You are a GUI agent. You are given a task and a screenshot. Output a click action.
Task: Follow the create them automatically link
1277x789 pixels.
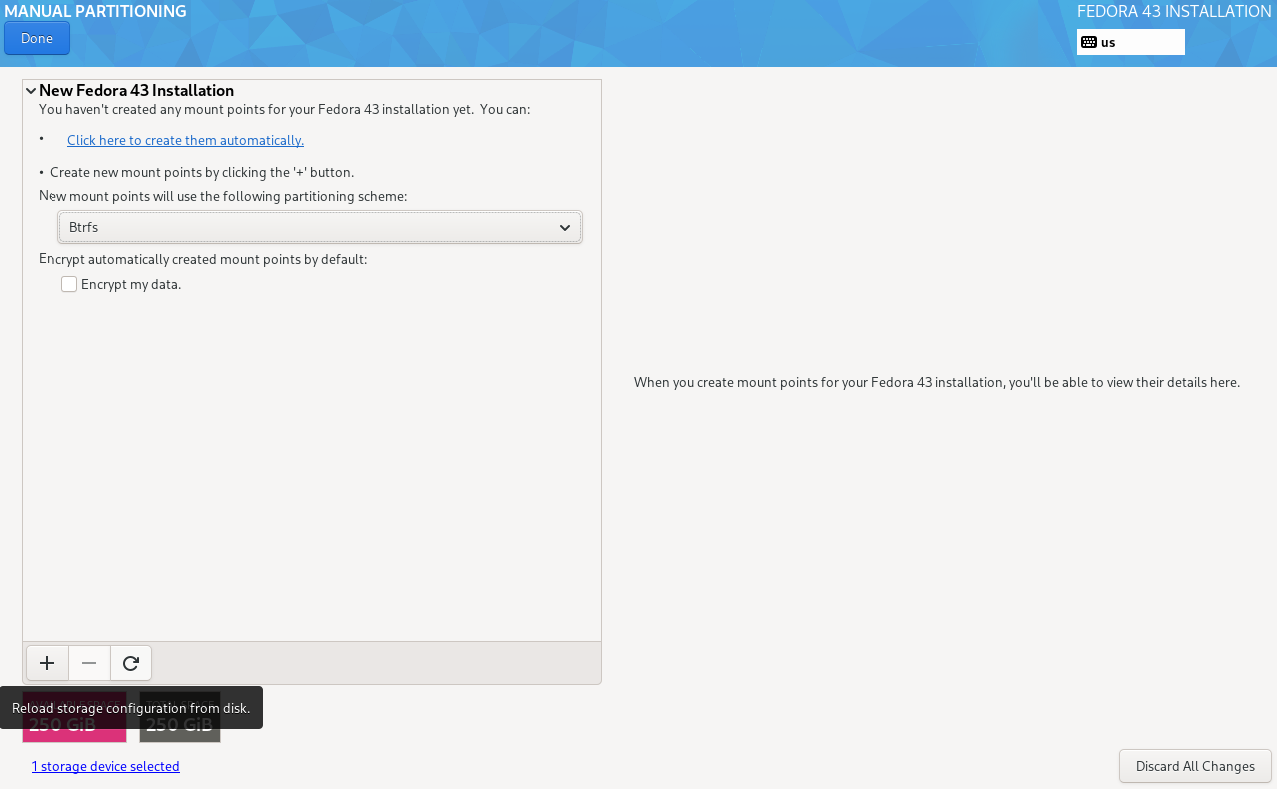[185, 140]
